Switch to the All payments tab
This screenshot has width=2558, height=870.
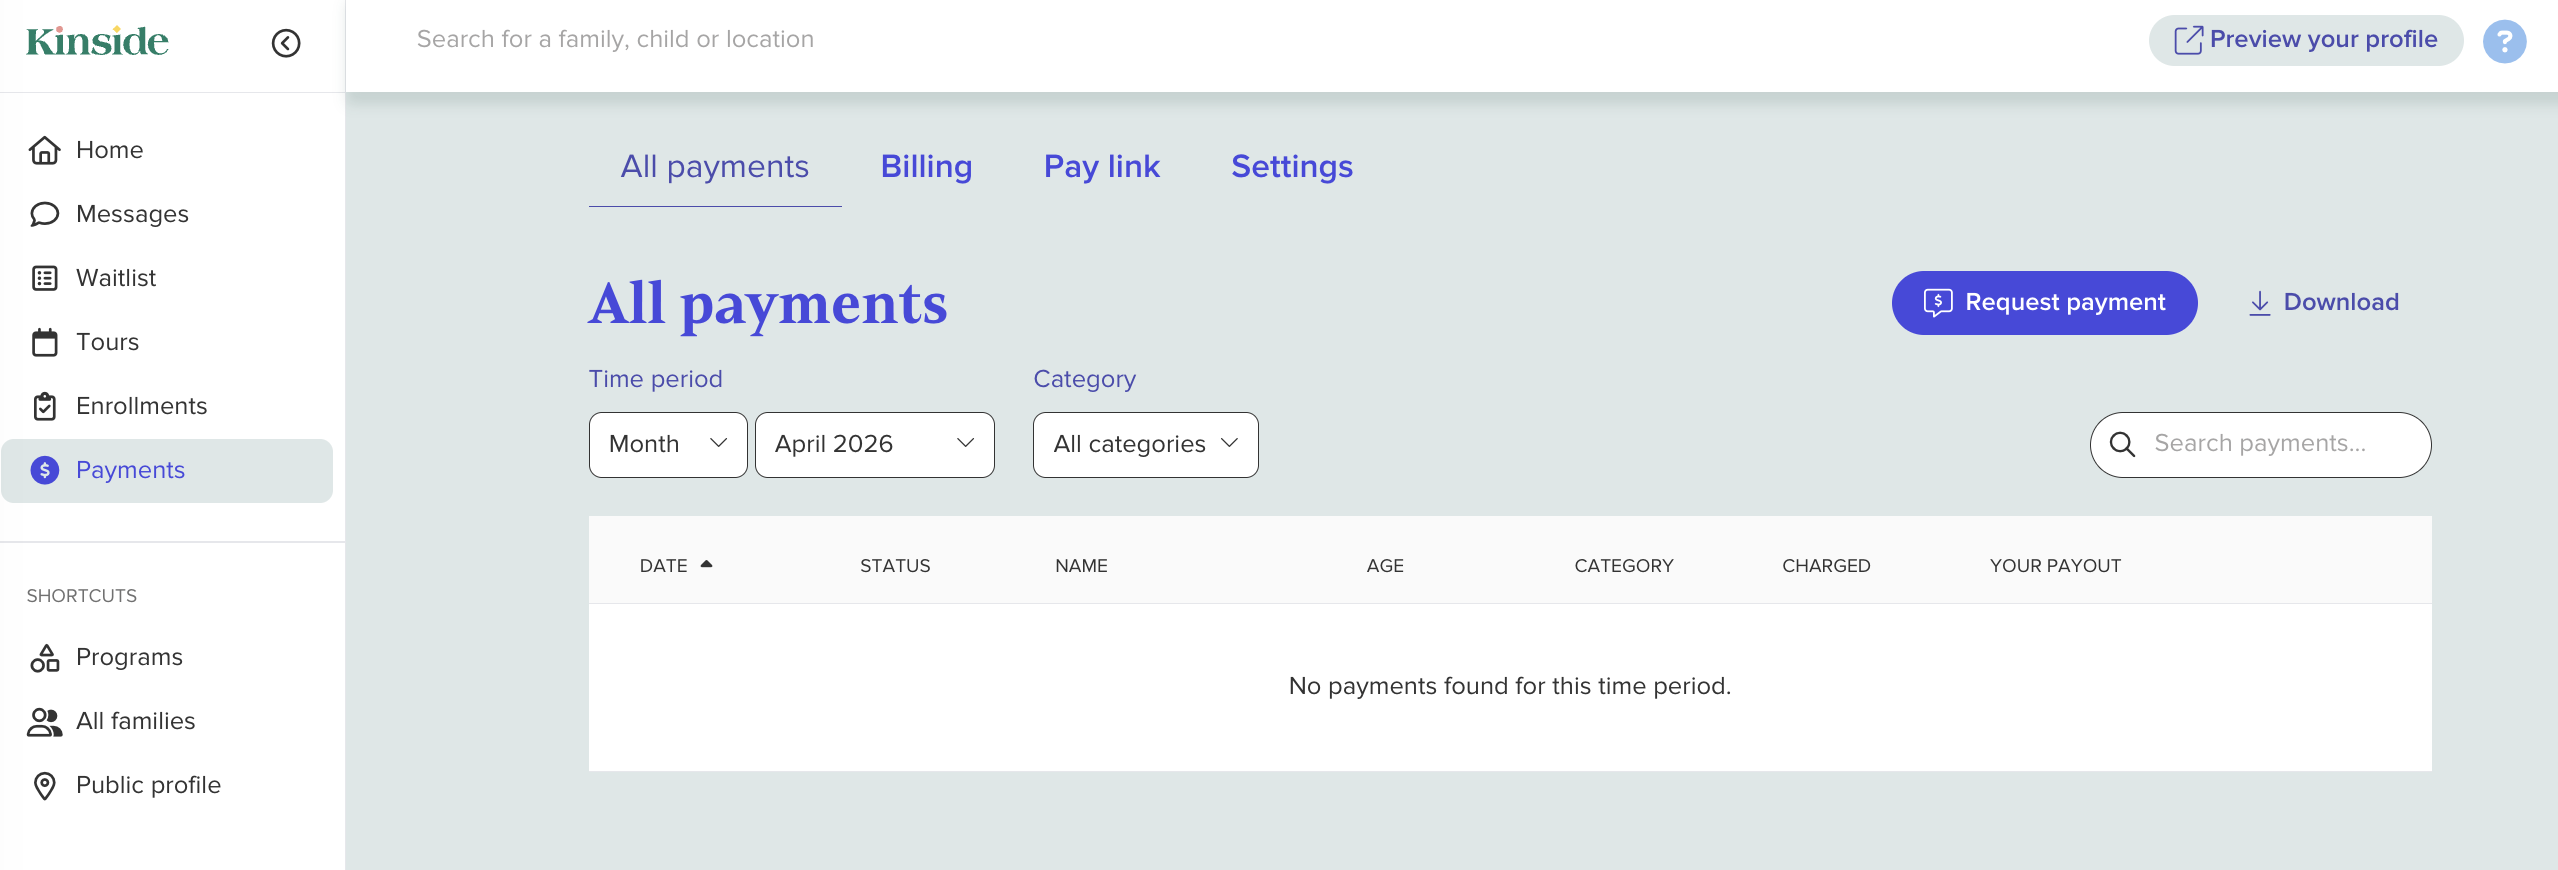714,167
